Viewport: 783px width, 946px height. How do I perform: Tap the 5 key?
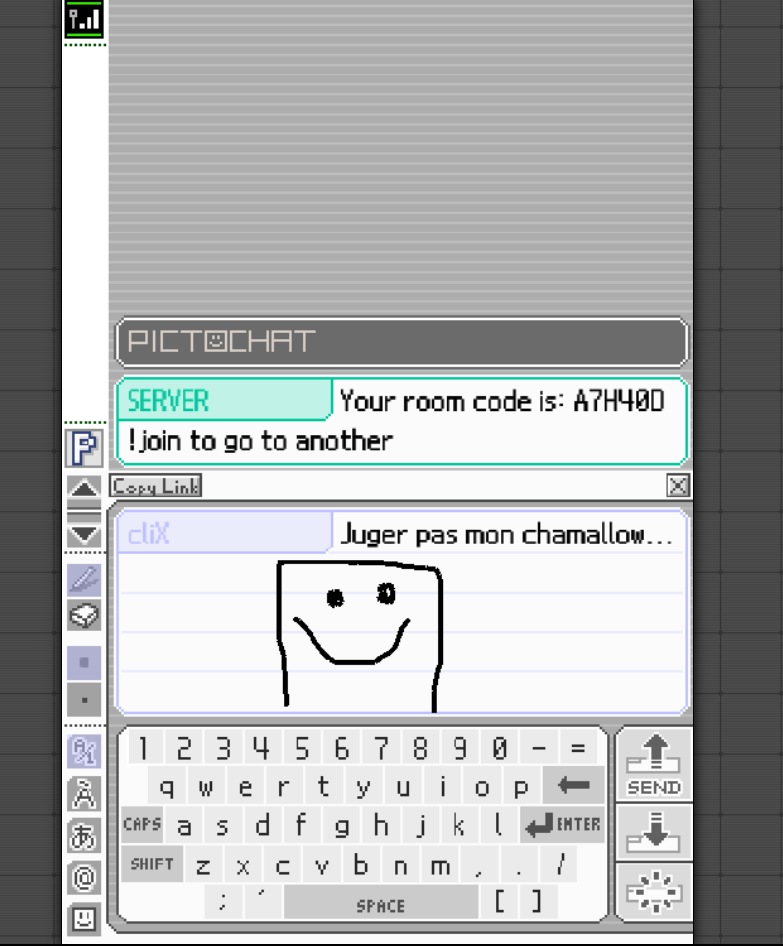point(302,748)
